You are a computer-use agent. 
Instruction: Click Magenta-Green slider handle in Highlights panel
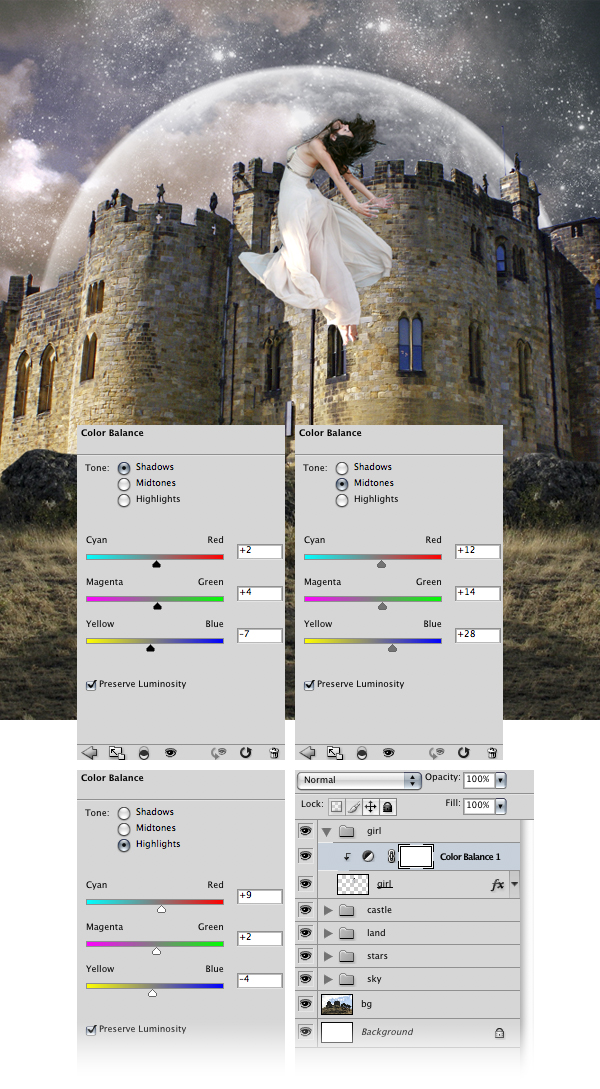click(x=156, y=951)
